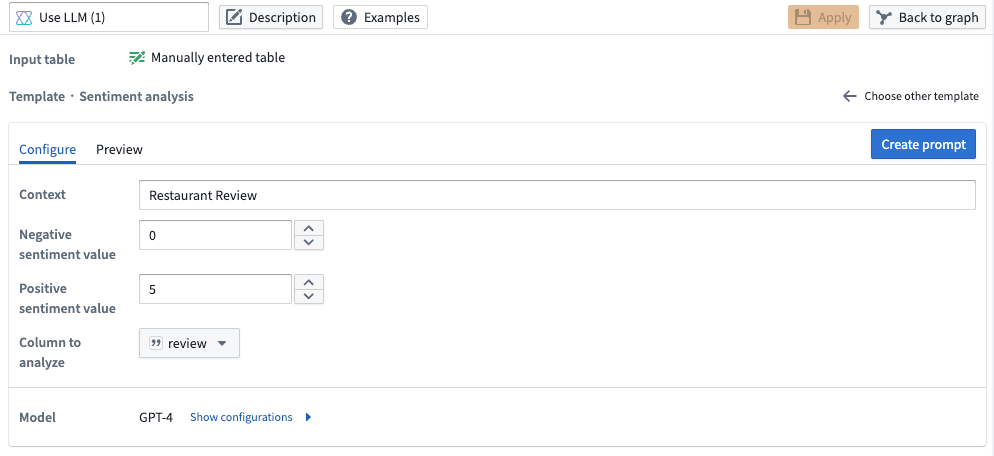Click the Use LLM (1) name field
This screenshot has width=994, height=456.
point(108,17)
